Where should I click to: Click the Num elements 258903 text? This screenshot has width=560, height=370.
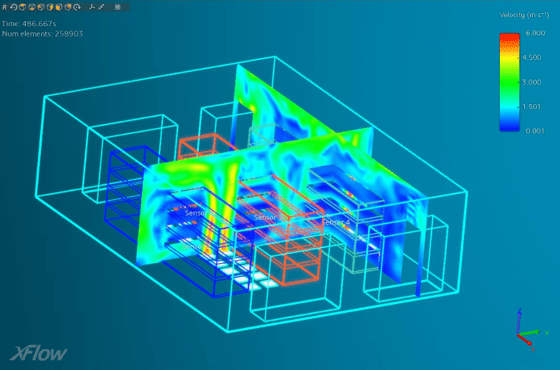42,34
